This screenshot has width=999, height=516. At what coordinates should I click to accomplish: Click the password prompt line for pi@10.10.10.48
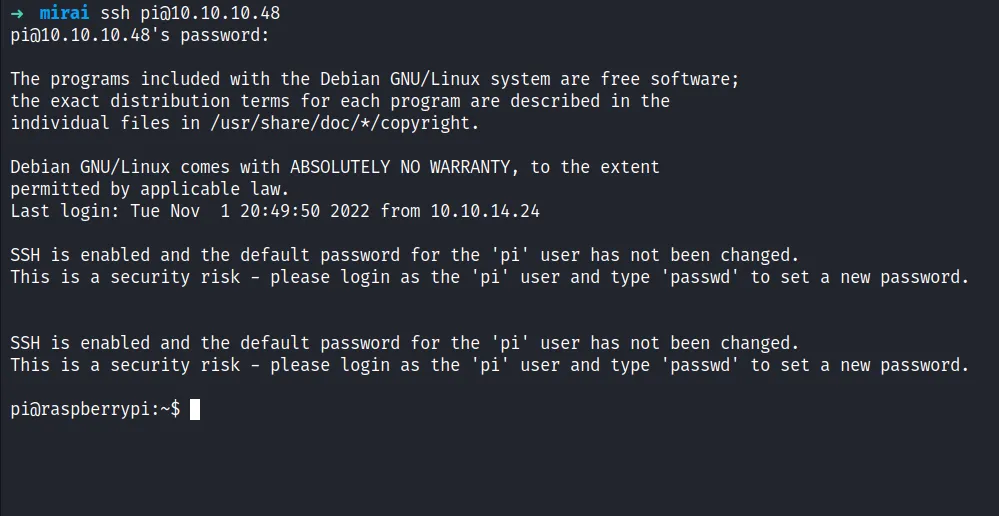click(x=140, y=36)
